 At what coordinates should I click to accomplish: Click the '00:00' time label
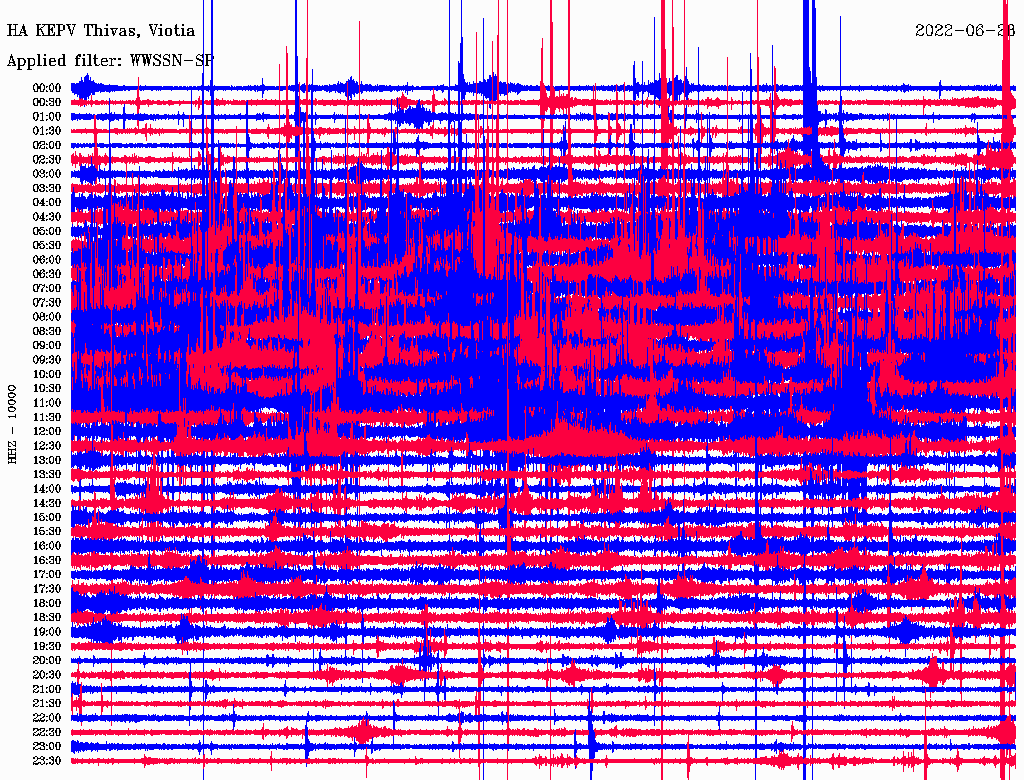click(x=47, y=88)
